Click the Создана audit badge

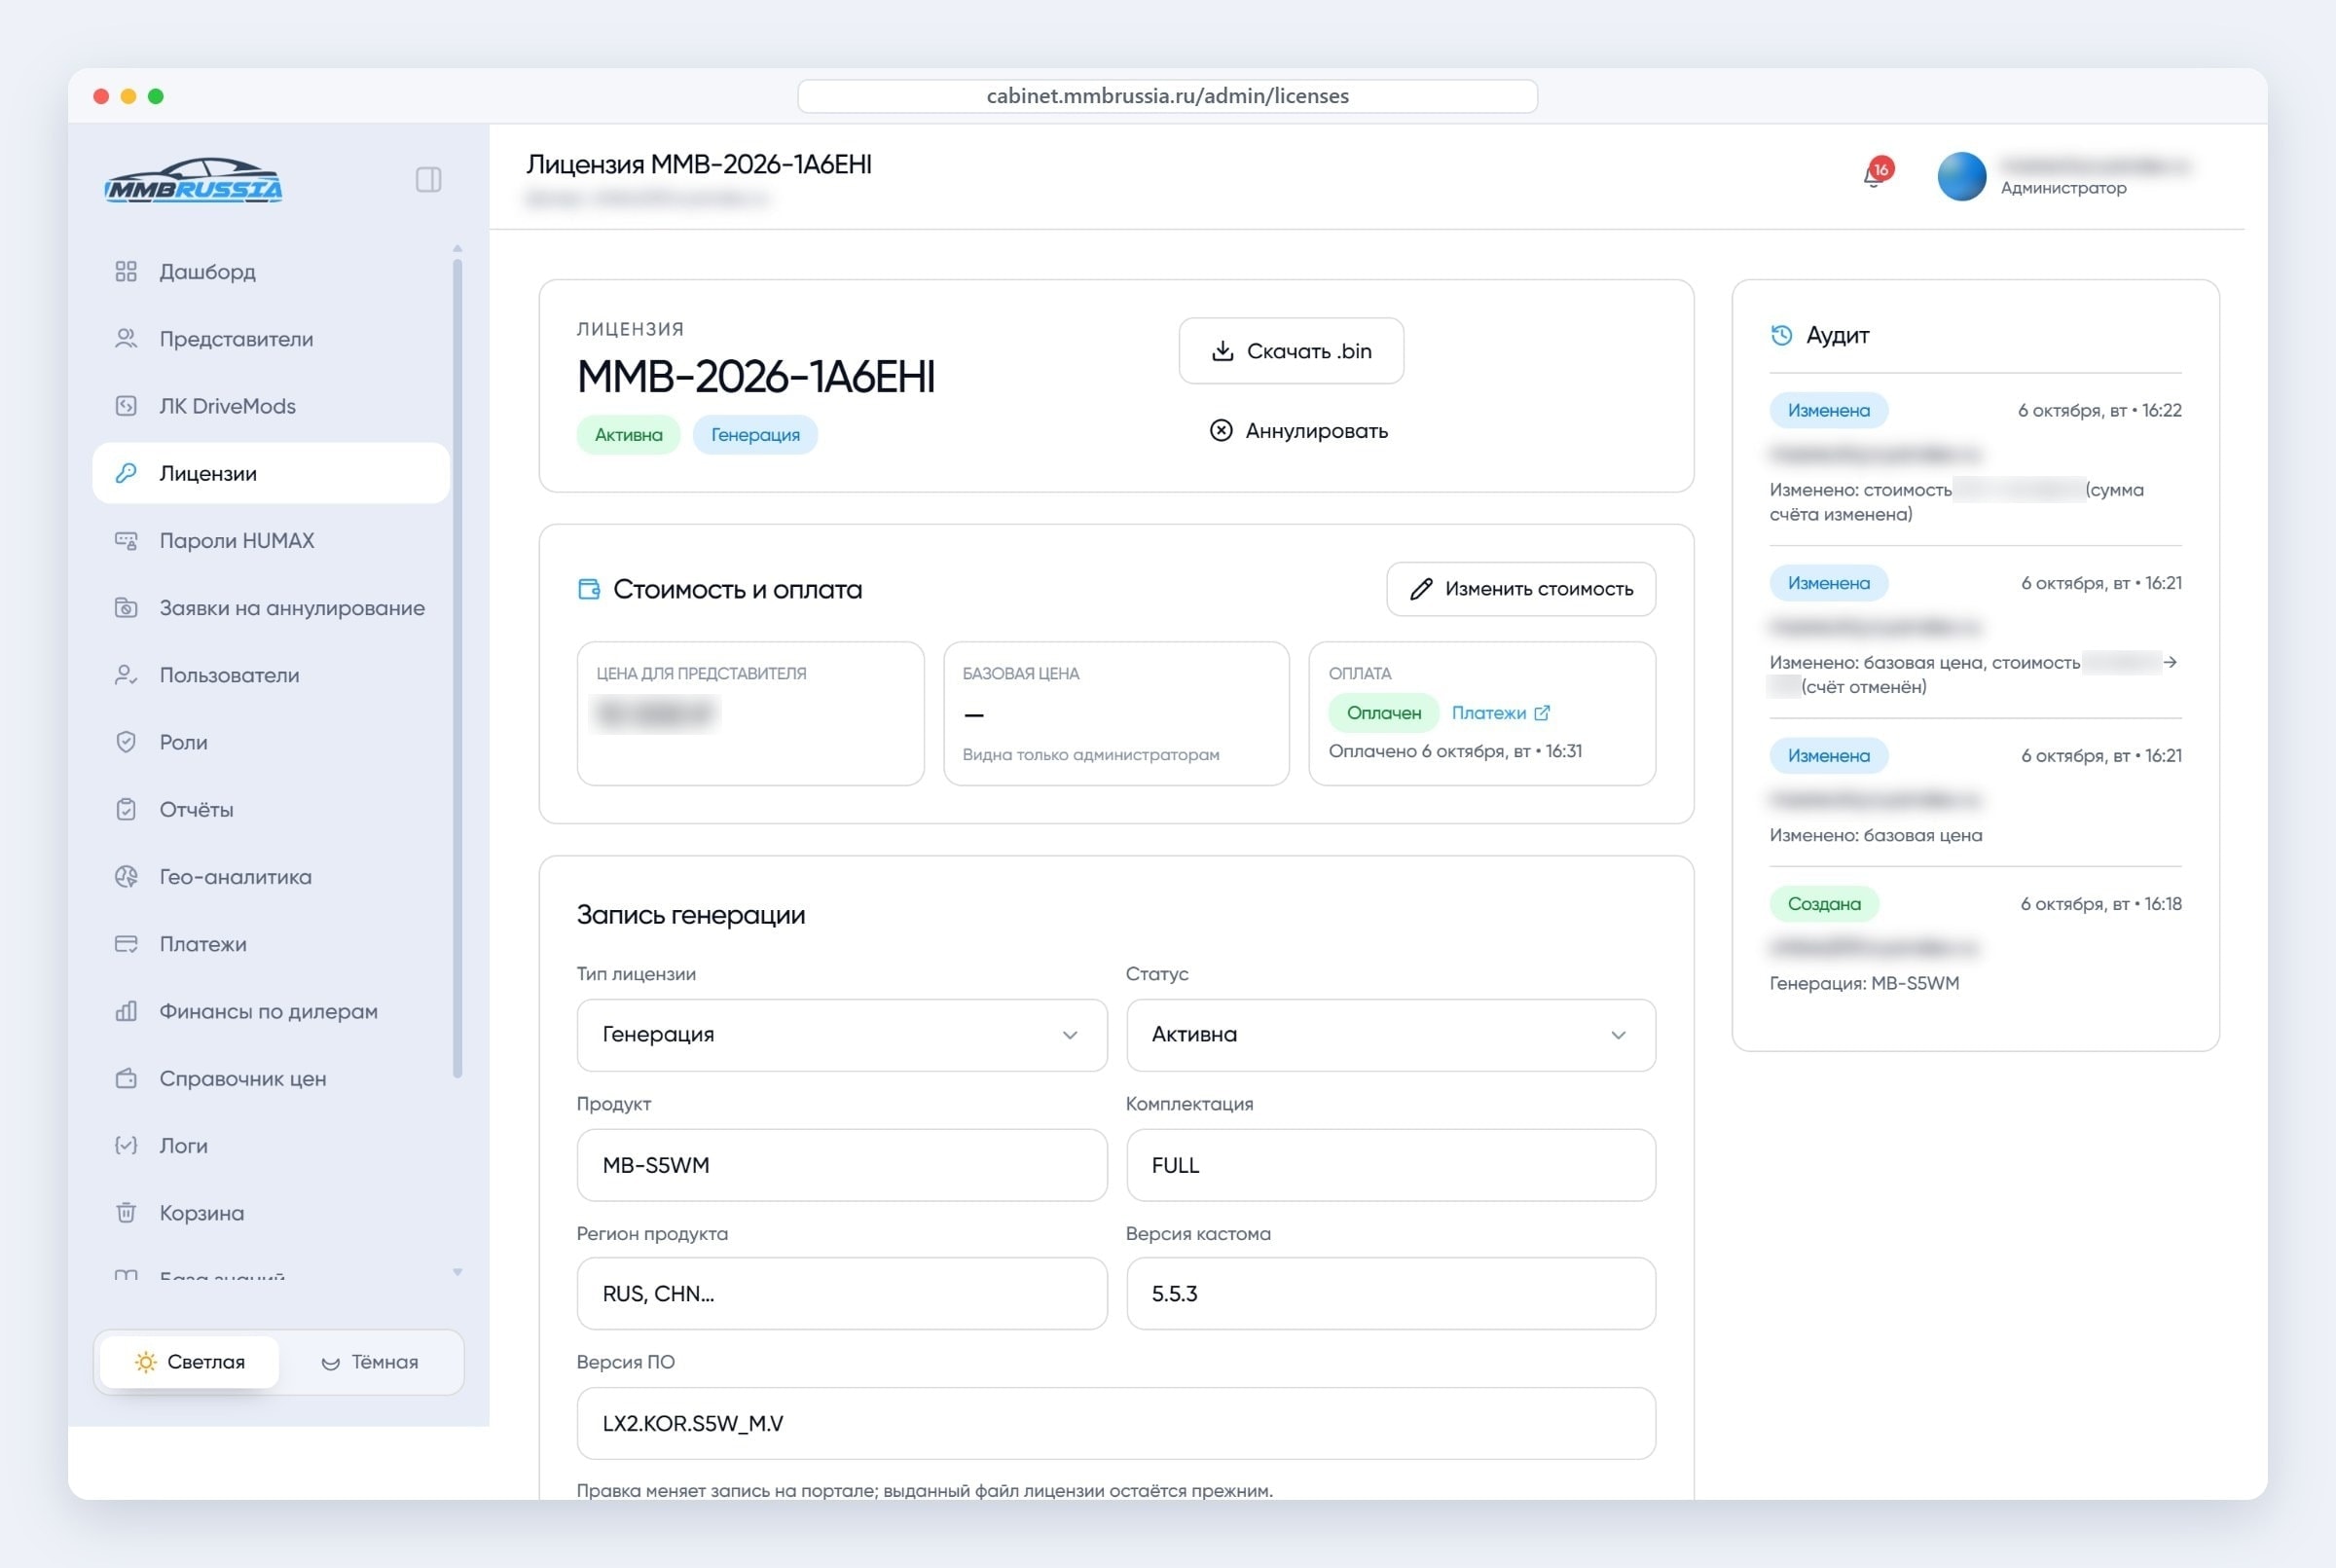tap(1824, 904)
